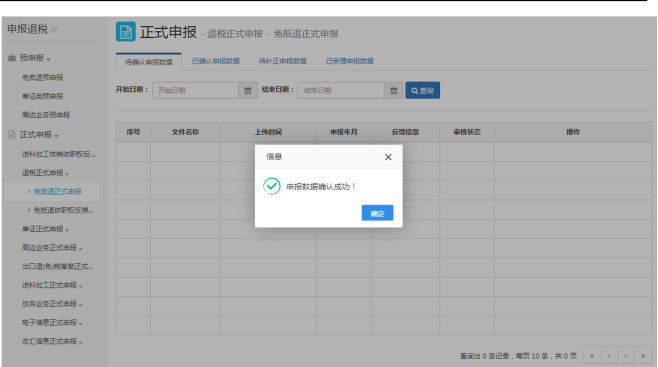658x367 pixels.
Task: Expand the 电子信息正式申报 submenu
Action: pos(52,323)
